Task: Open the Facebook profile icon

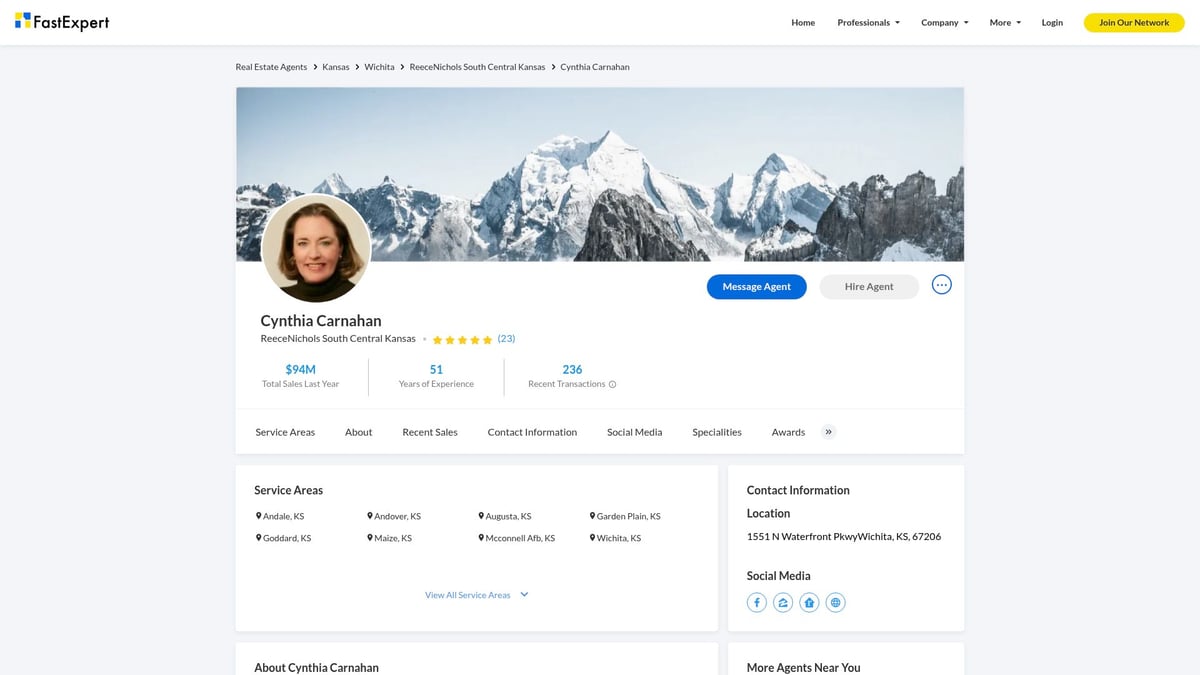Action: [x=756, y=602]
